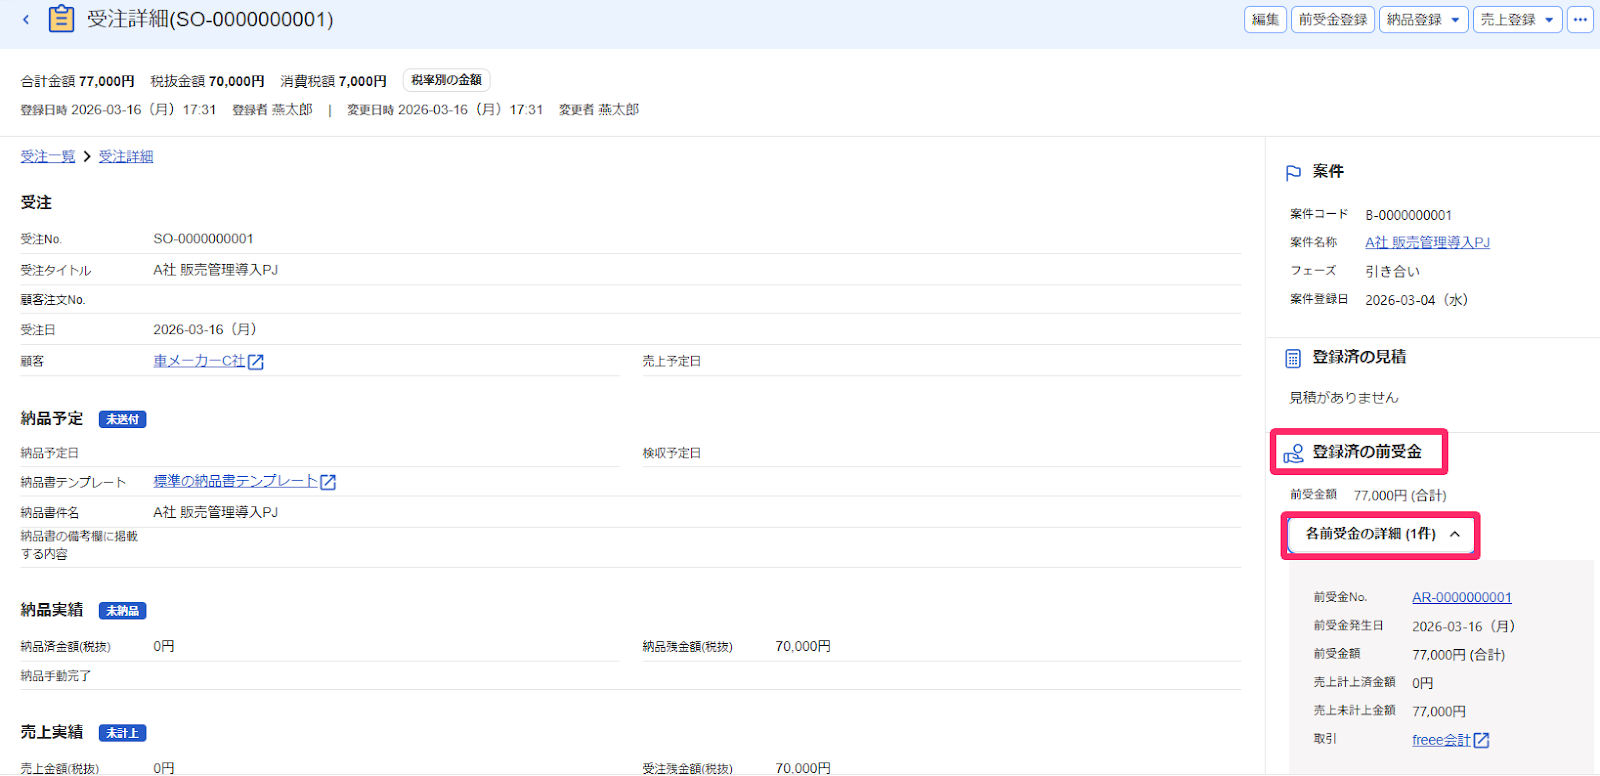Screen dimensions: 1600x776
Task: Open the 受注詳細 breadcrumb link
Action: tap(126, 157)
